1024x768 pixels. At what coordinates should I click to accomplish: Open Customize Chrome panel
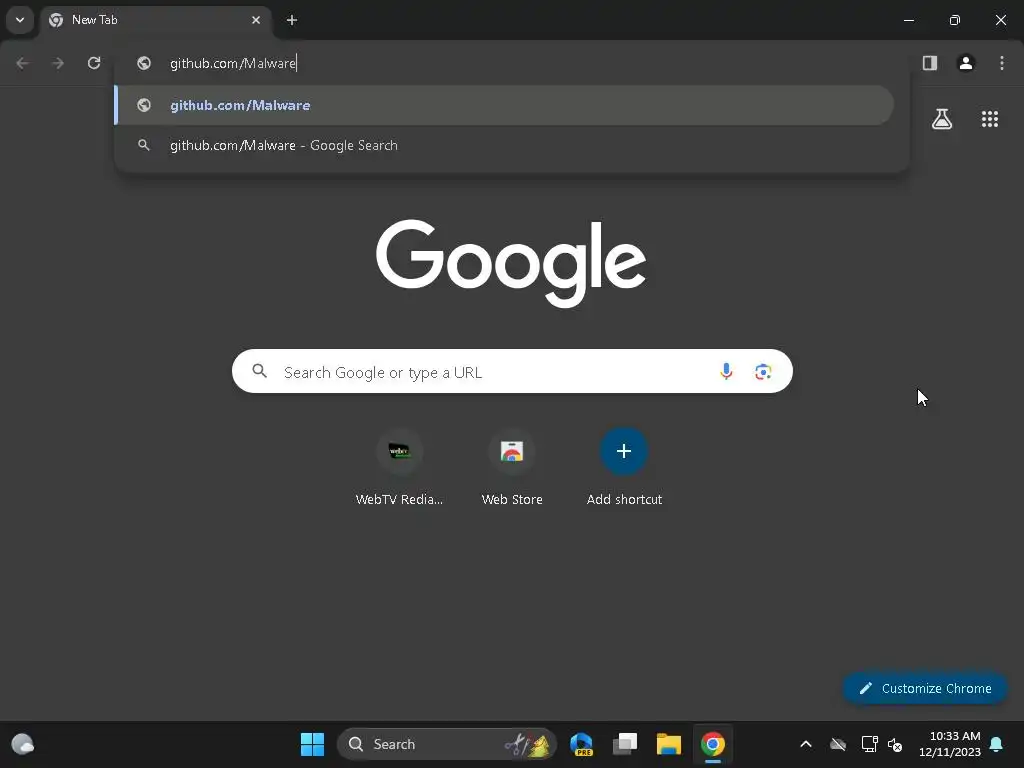[x=925, y=688]
